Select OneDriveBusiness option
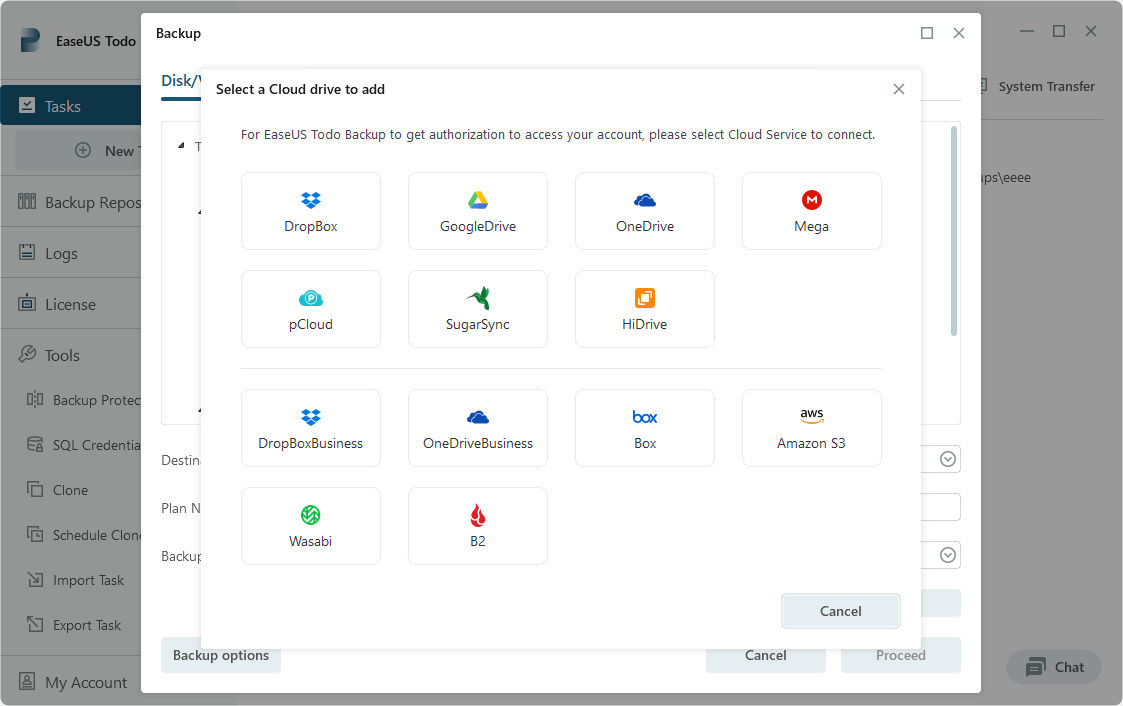The height and width of the screenshot is (706, 1123). [x=478, y=428]
